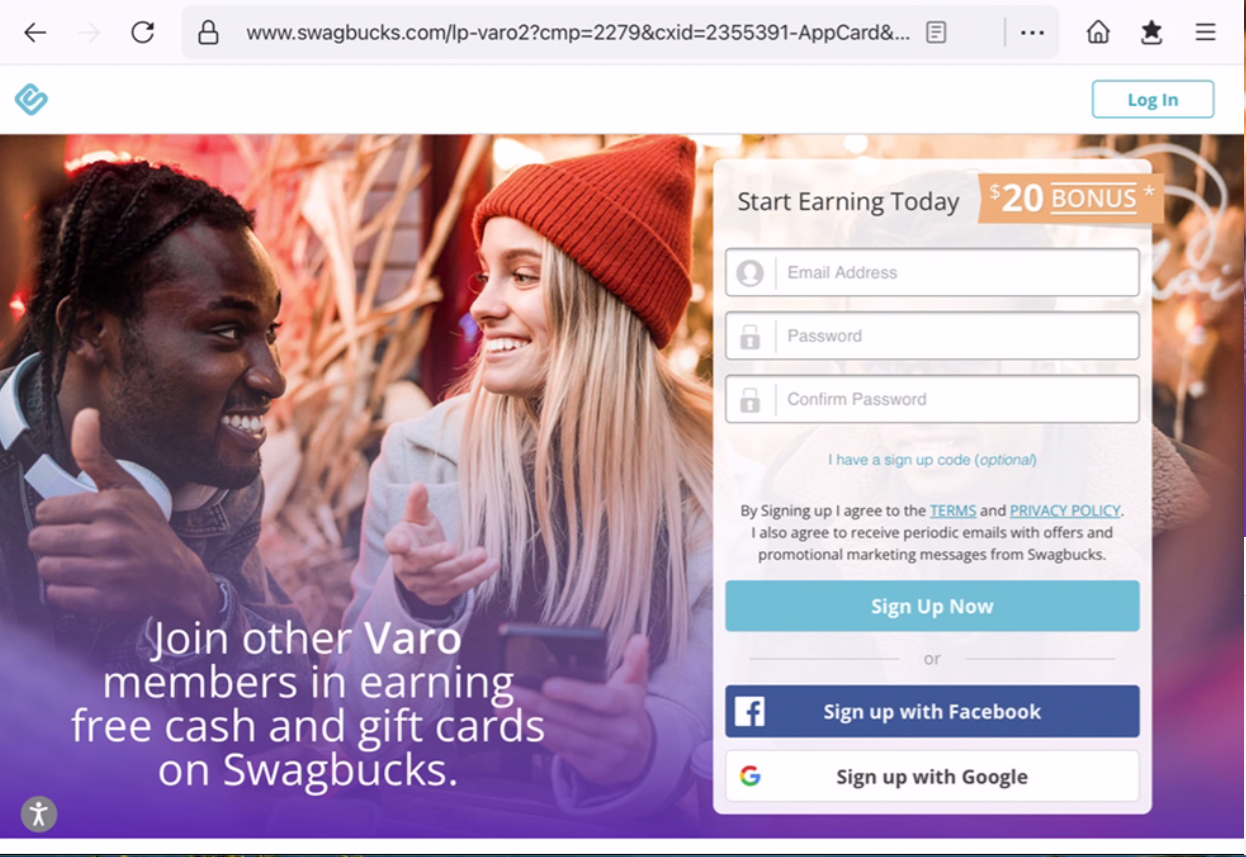Viewport: 1246px width, 857px height.
Task: Open the TERMS link
Action: point(953,511)
